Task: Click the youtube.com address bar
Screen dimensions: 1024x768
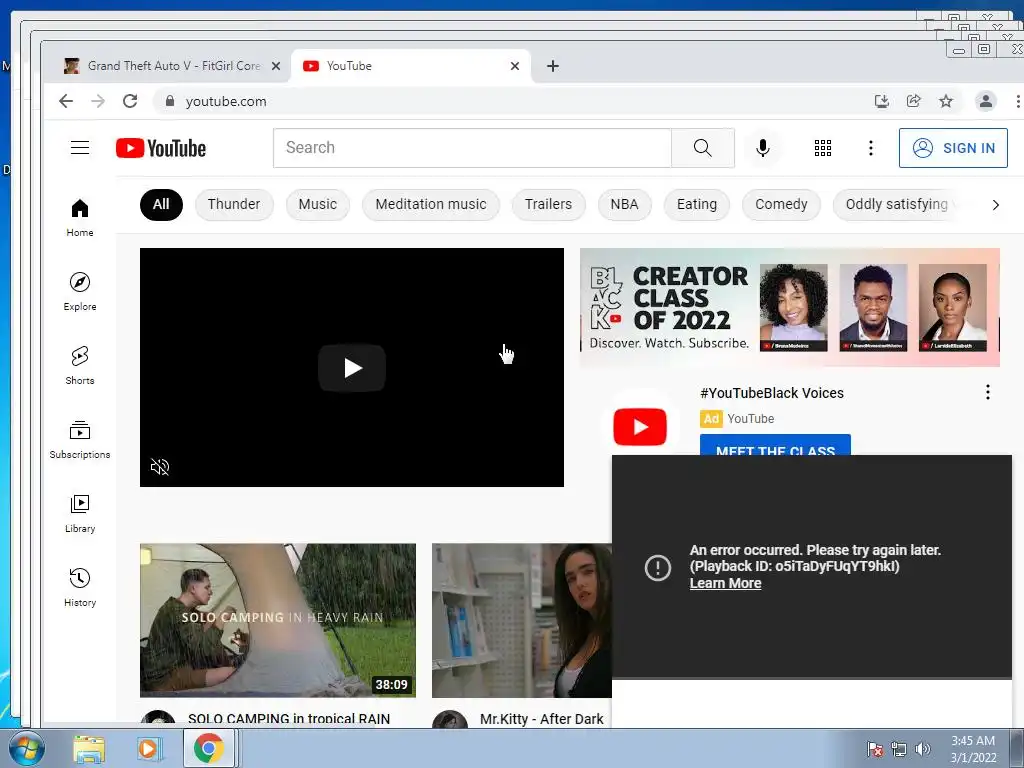Action: 509,101
